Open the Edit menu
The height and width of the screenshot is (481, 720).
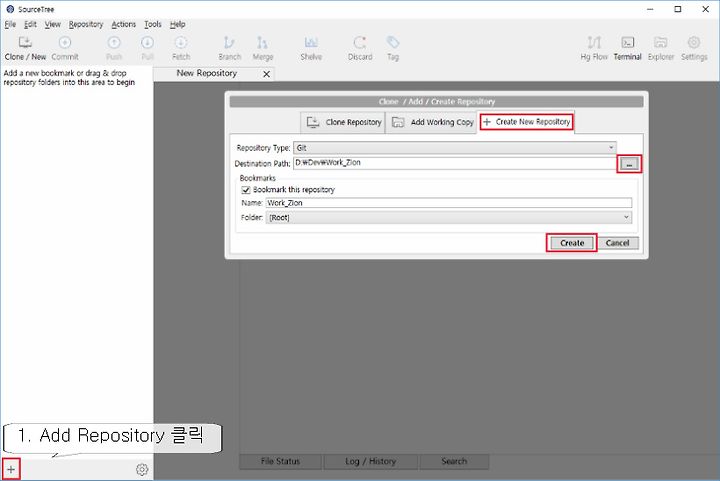tap(30, 24)
